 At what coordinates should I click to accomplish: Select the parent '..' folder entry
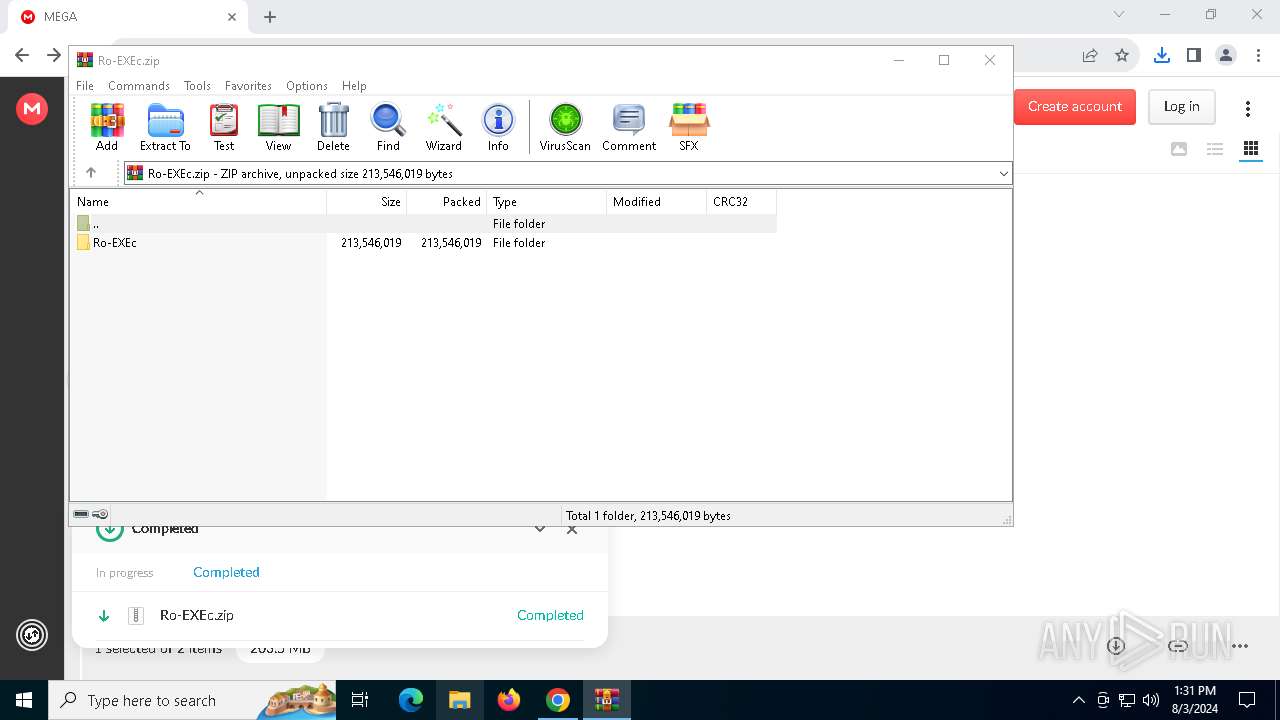click(x=423, y=224)
